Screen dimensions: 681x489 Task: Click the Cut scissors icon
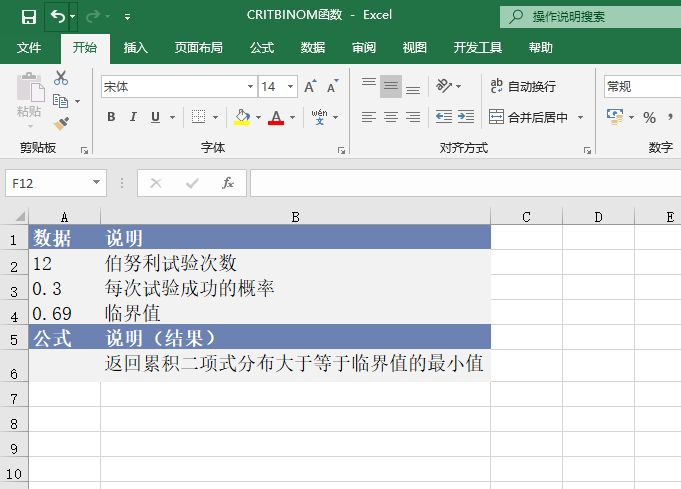61,78
